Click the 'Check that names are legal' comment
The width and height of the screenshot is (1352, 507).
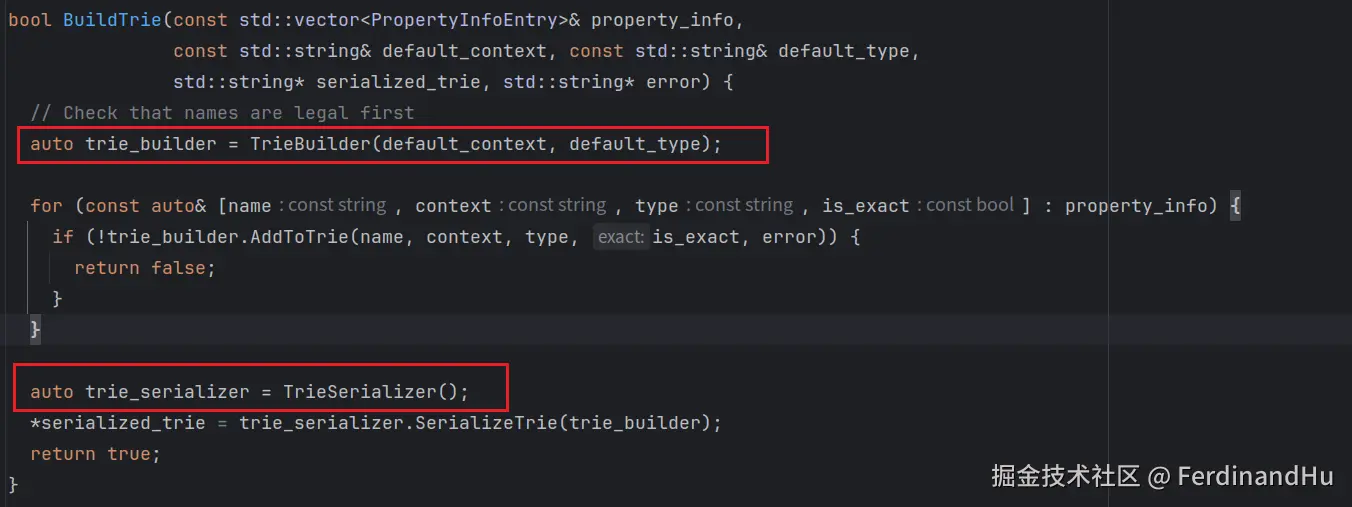click(x=222, y=112)
